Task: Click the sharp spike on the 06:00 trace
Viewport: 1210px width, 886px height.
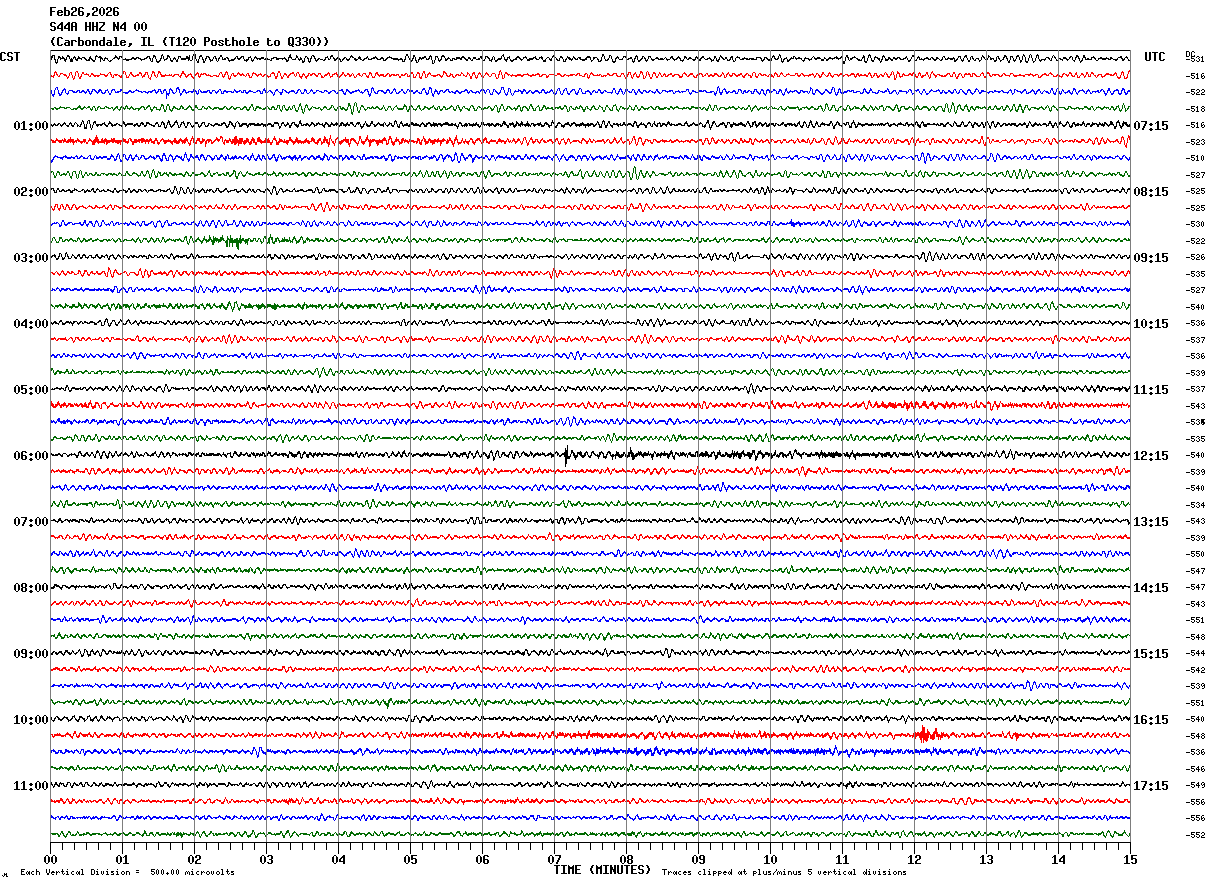Action: pyautogui.click(x=567, y=455)
